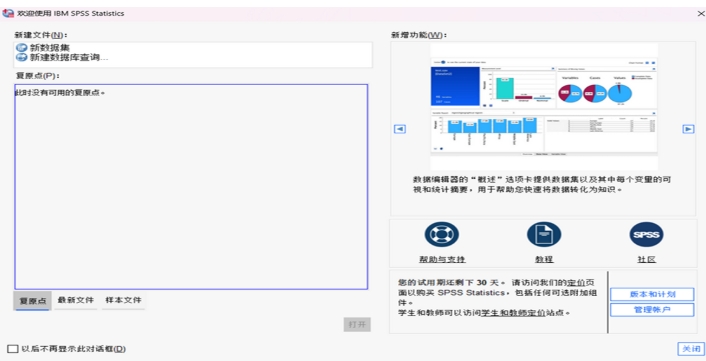
Task: Open the SPSS 社区 icon
Action: coord(646,235)
